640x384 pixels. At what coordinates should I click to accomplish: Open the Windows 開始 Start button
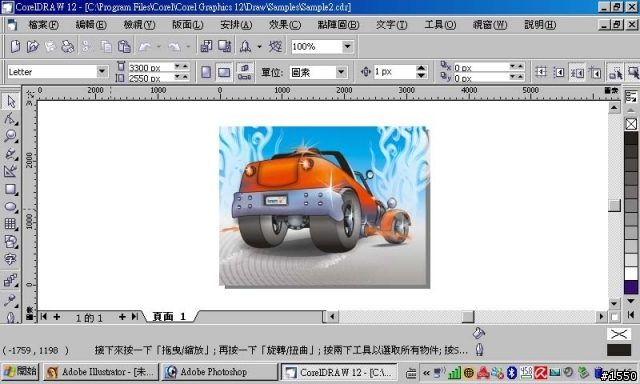(x=20, y=372)
